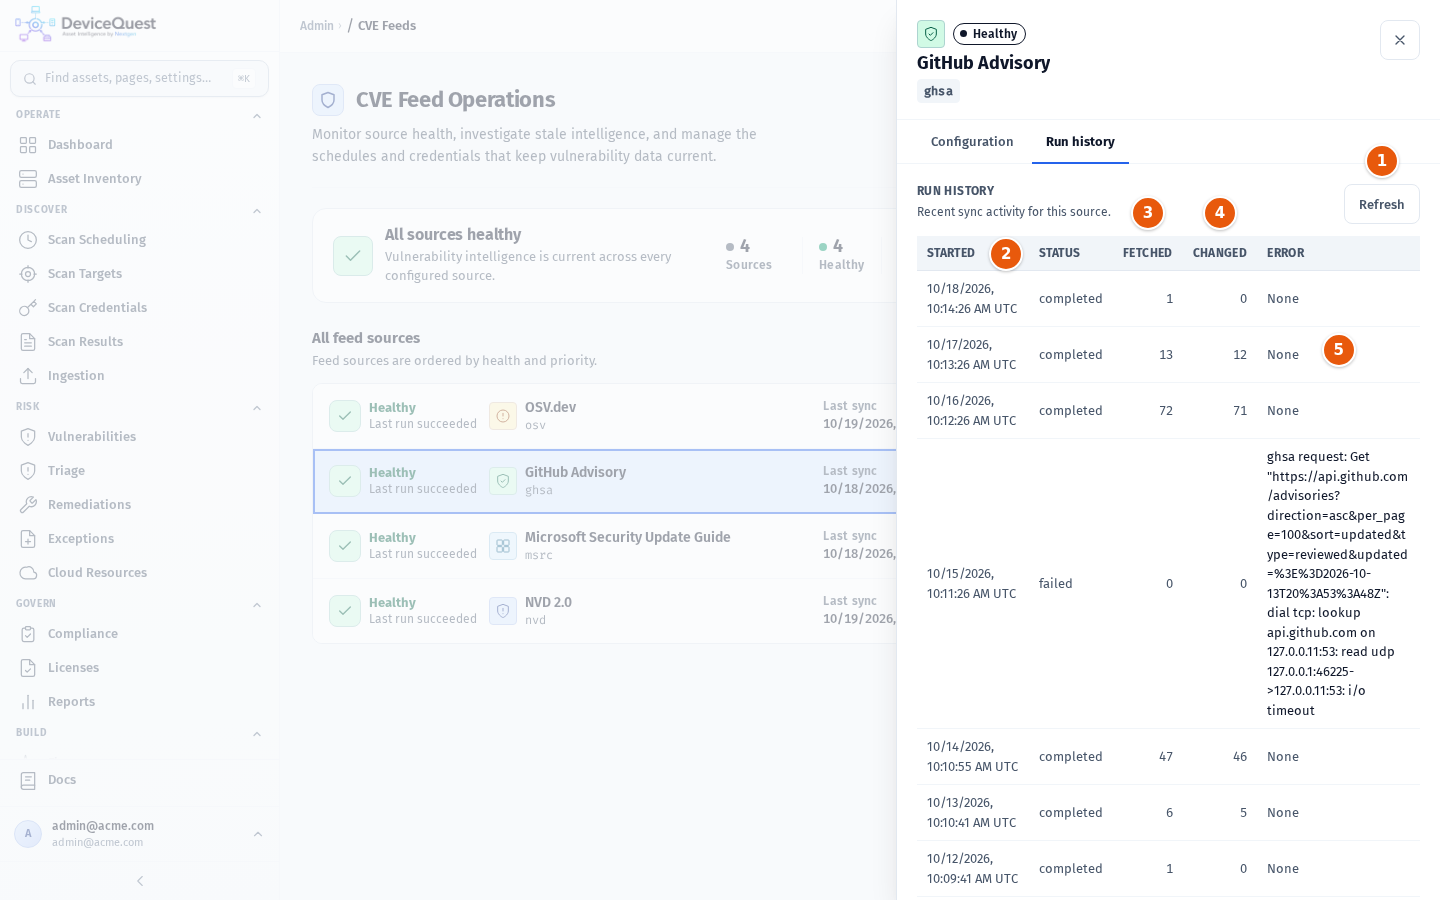
Task: Open Scan Targets page
Action: point(139,274)
